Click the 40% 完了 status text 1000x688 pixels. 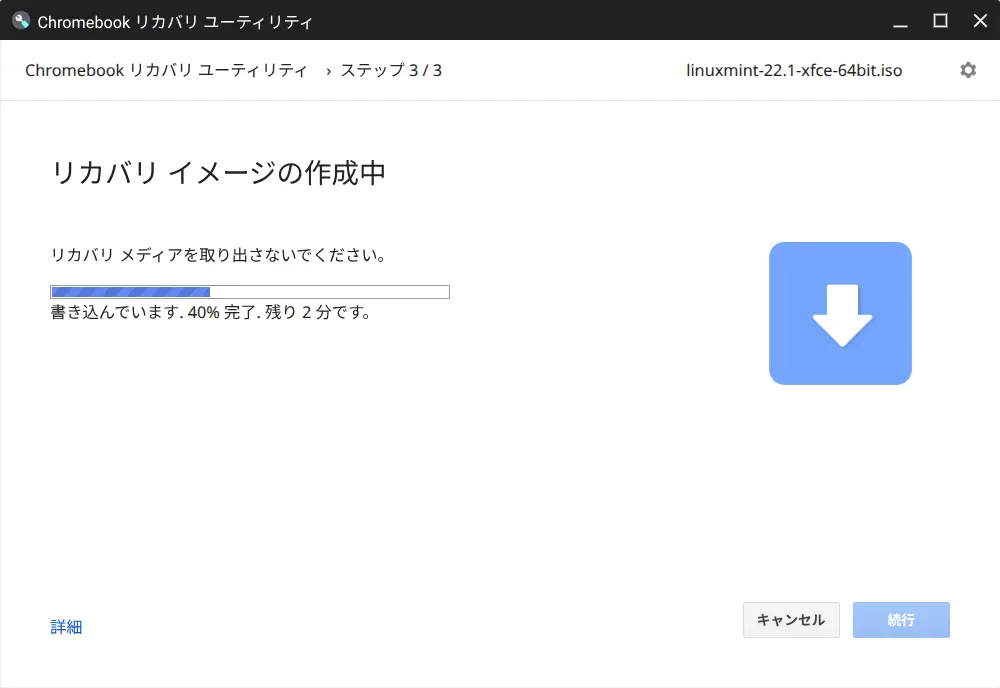coord(210,312)
